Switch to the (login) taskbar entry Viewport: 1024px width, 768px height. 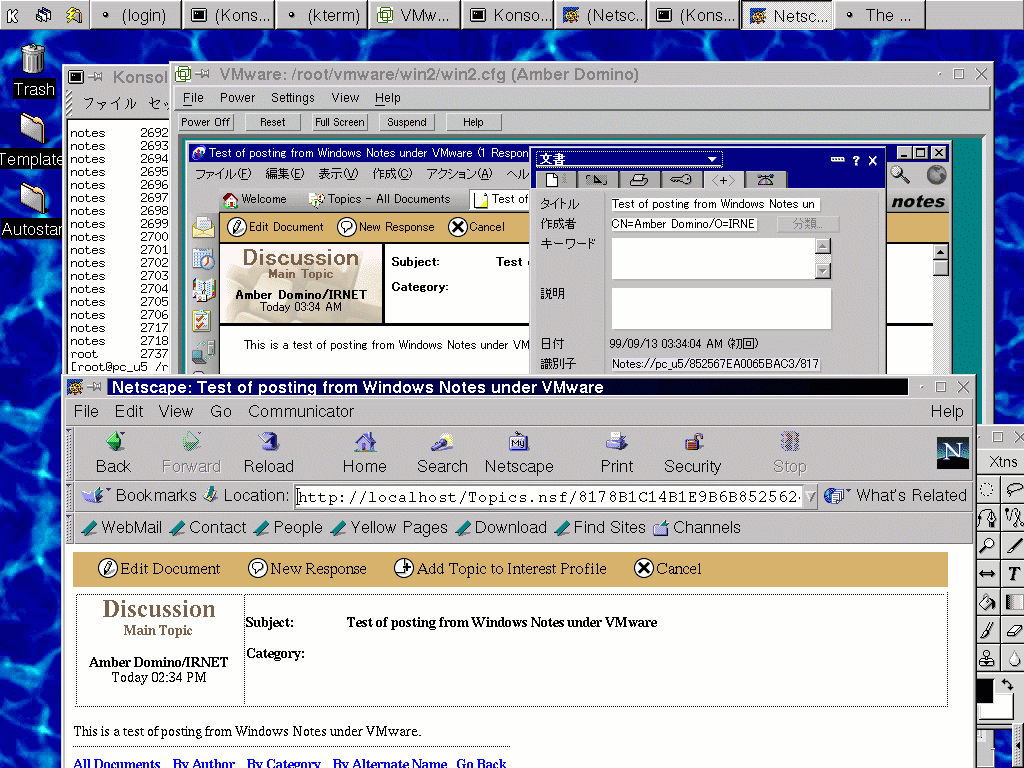click(136, 15)
